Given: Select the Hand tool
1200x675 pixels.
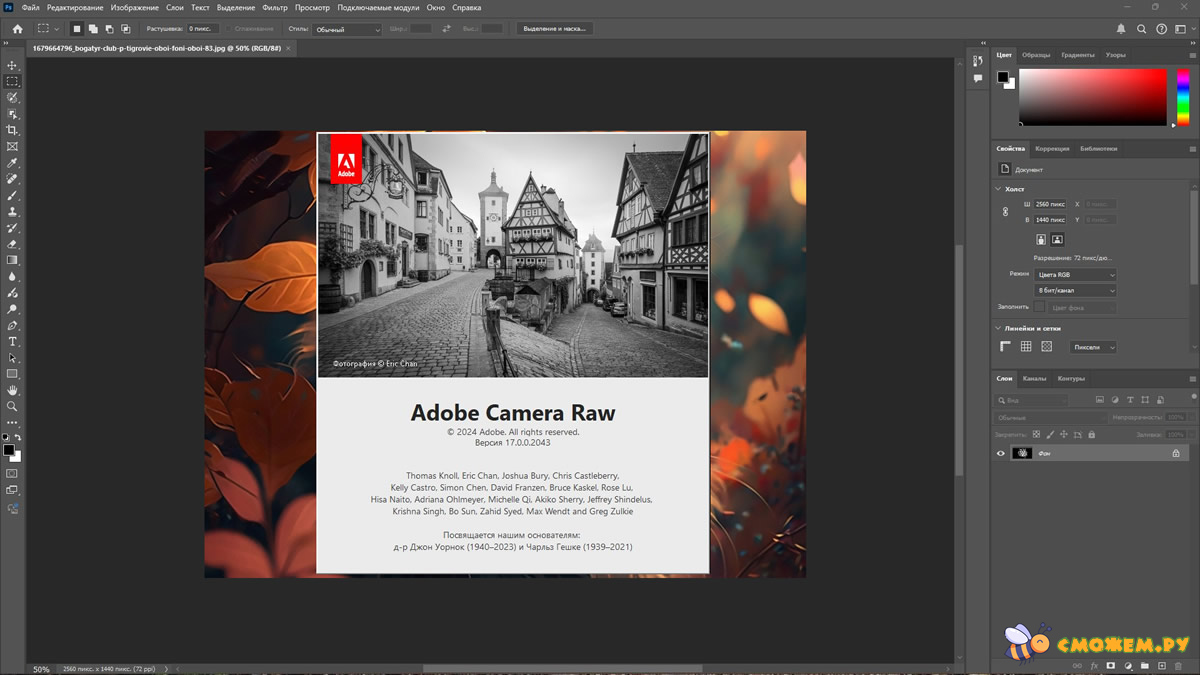Looking at the screenshot, I should point(12,390).
